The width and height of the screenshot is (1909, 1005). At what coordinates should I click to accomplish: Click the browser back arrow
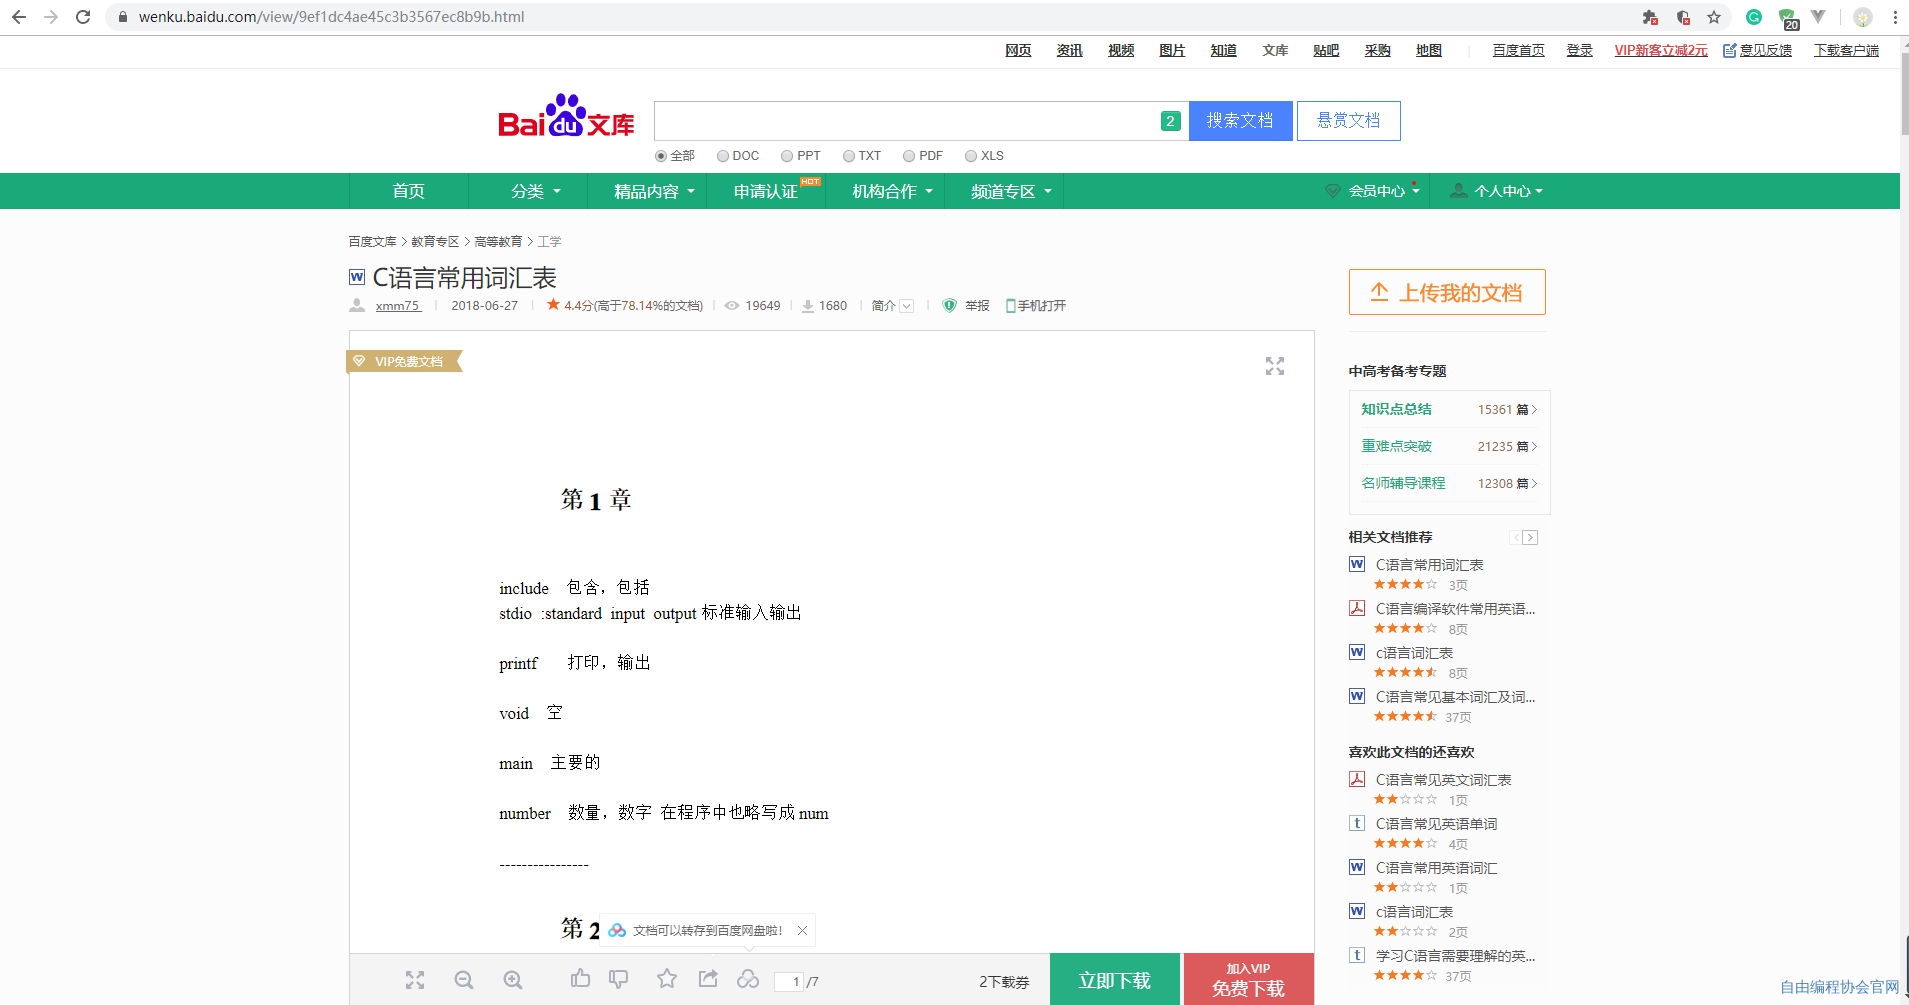19,17
